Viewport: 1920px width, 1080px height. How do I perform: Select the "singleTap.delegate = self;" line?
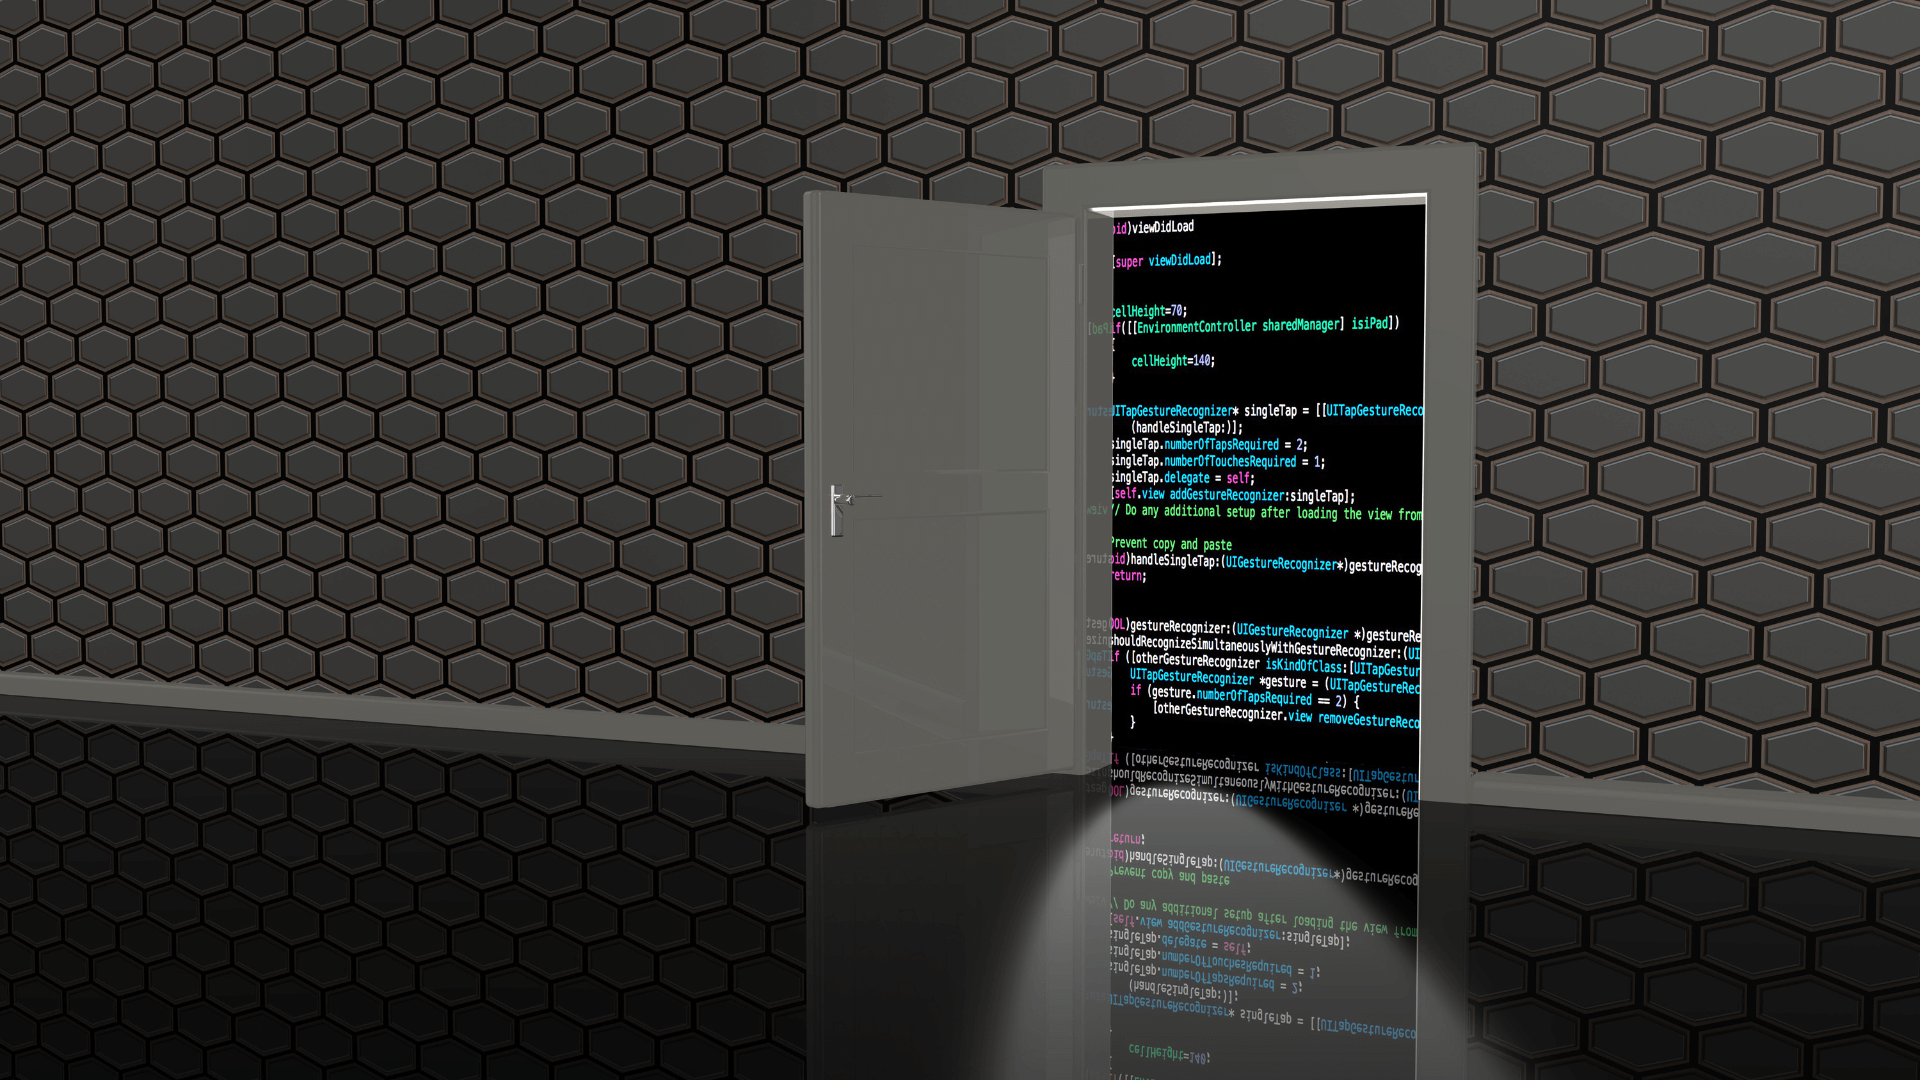tap(1184, 478)
